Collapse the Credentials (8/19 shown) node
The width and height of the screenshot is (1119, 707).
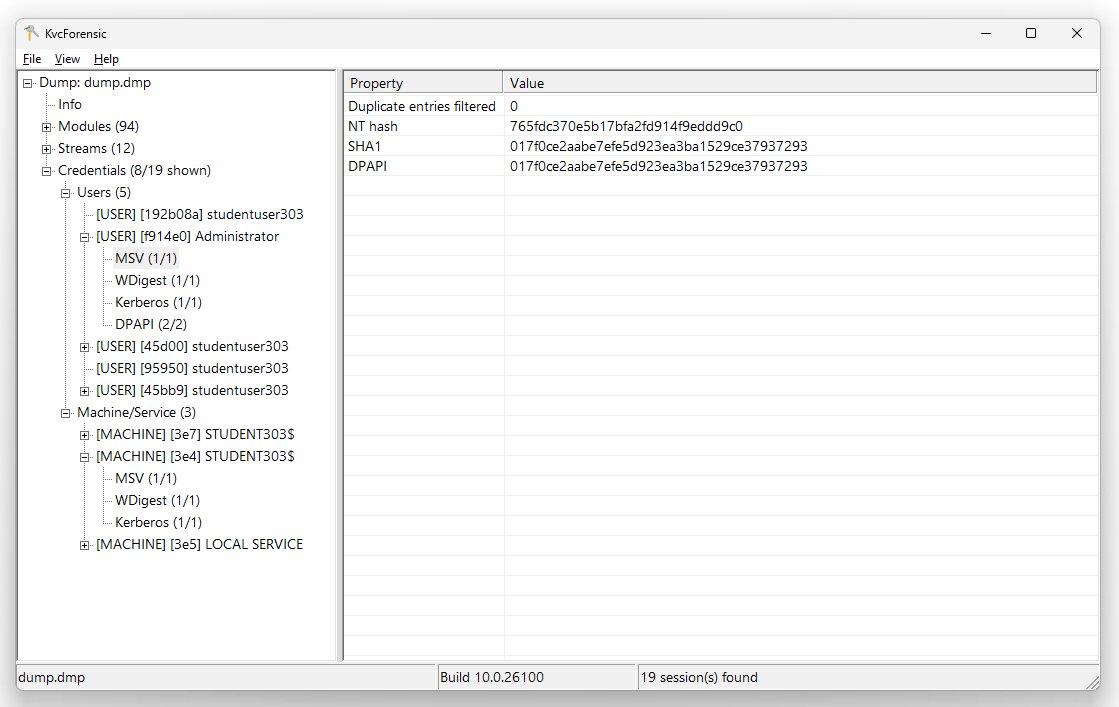[x=47, y=171]
